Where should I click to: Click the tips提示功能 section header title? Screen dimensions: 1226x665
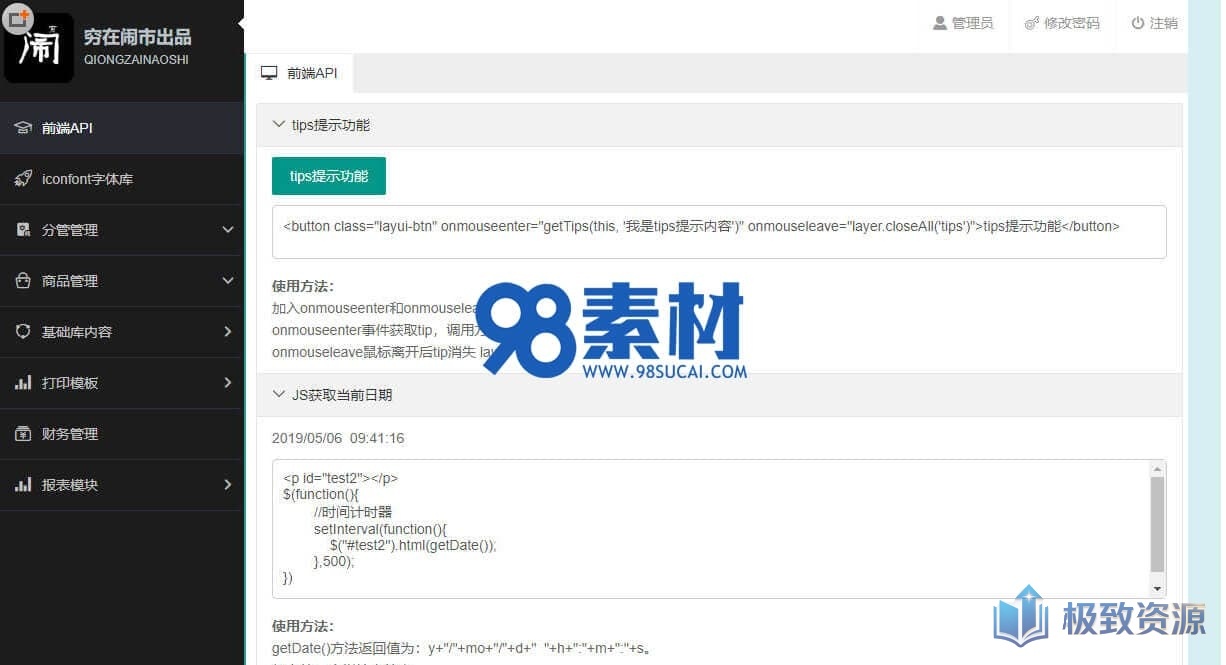331,125
